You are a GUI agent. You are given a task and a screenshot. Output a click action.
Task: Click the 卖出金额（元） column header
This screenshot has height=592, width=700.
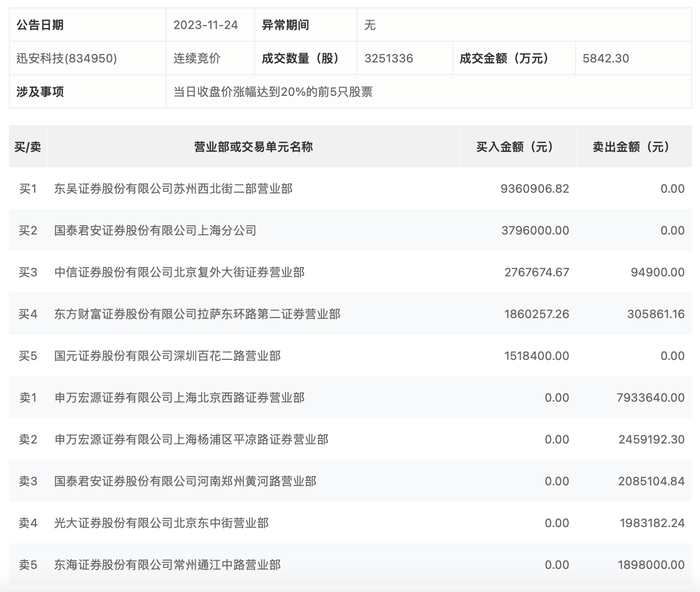[634, 146]
